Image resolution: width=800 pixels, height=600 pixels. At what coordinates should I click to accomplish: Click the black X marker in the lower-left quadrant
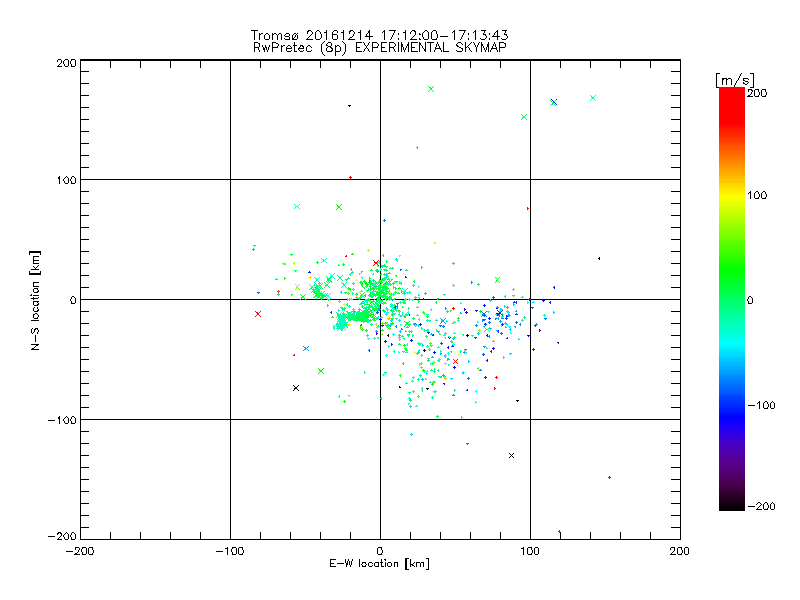pos(296,388)
